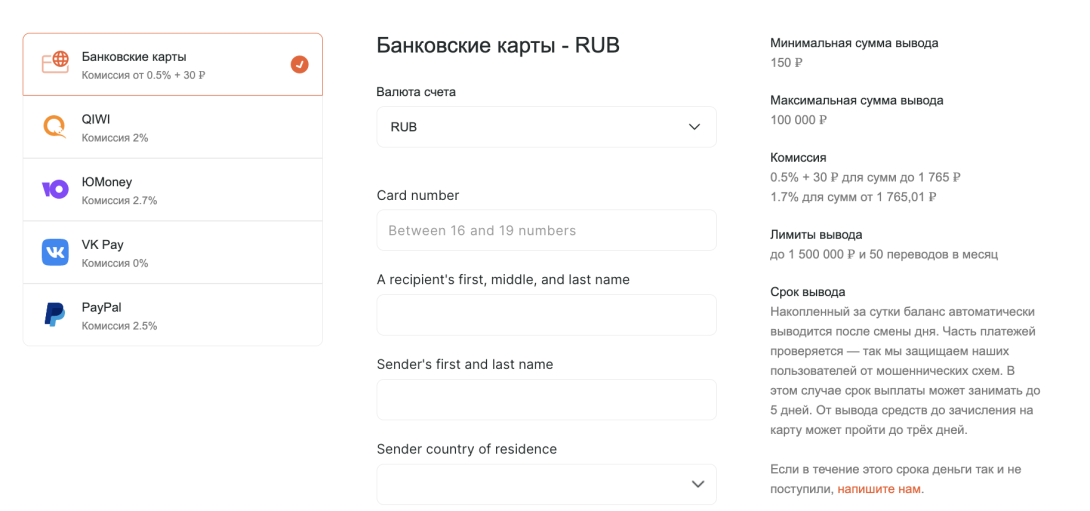This screenshot has width=1090, height=511.
Task: Select PayPal Комиссия 2.5% item
Action: click(x=172, y=314)
